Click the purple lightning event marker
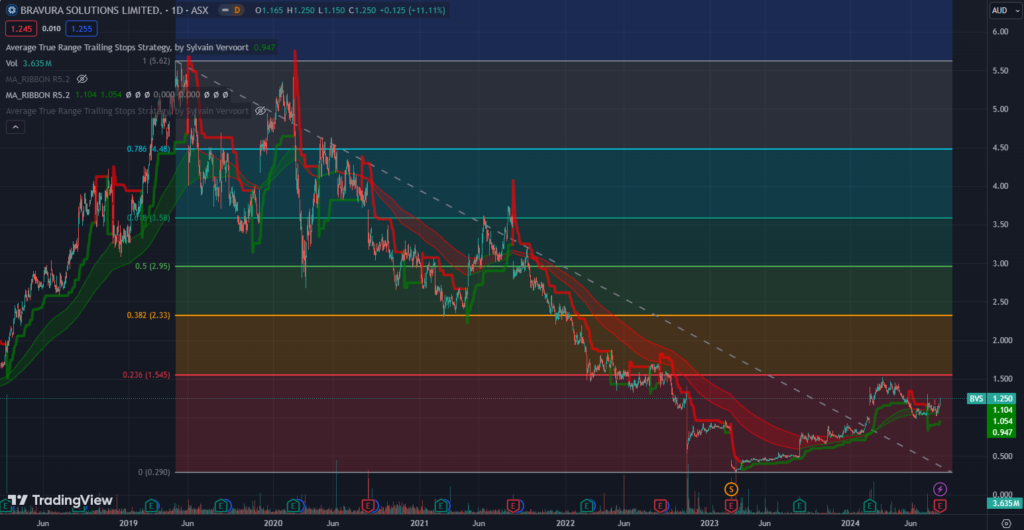This screenshot has height=530, width=1024. coord(940,488)
